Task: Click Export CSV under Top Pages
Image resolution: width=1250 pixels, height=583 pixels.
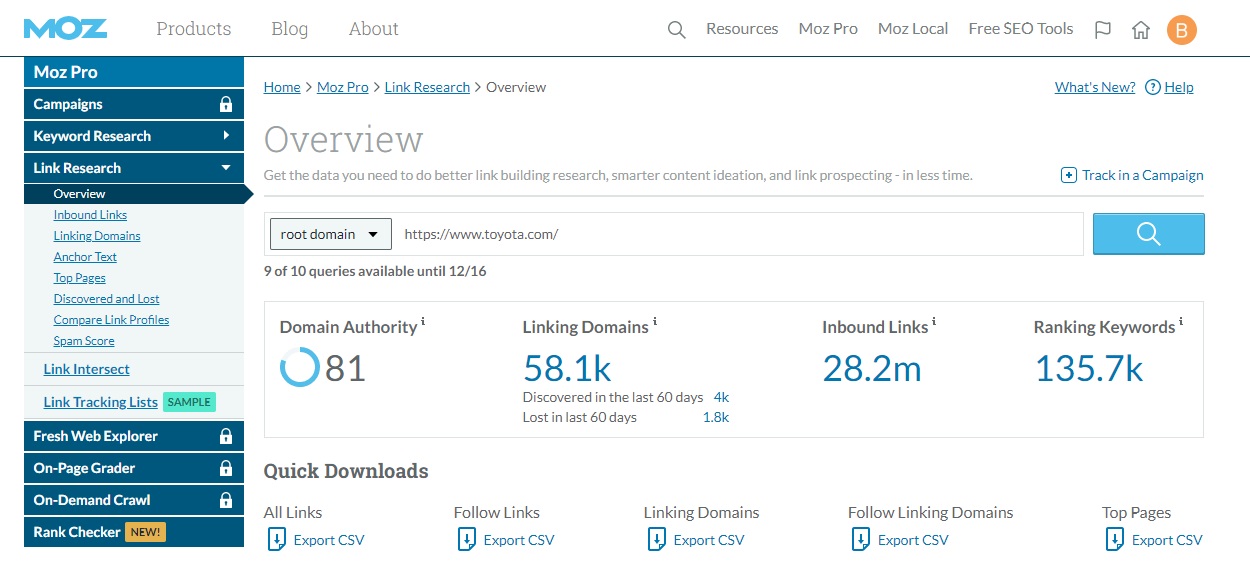Action: coord(1167,540)
